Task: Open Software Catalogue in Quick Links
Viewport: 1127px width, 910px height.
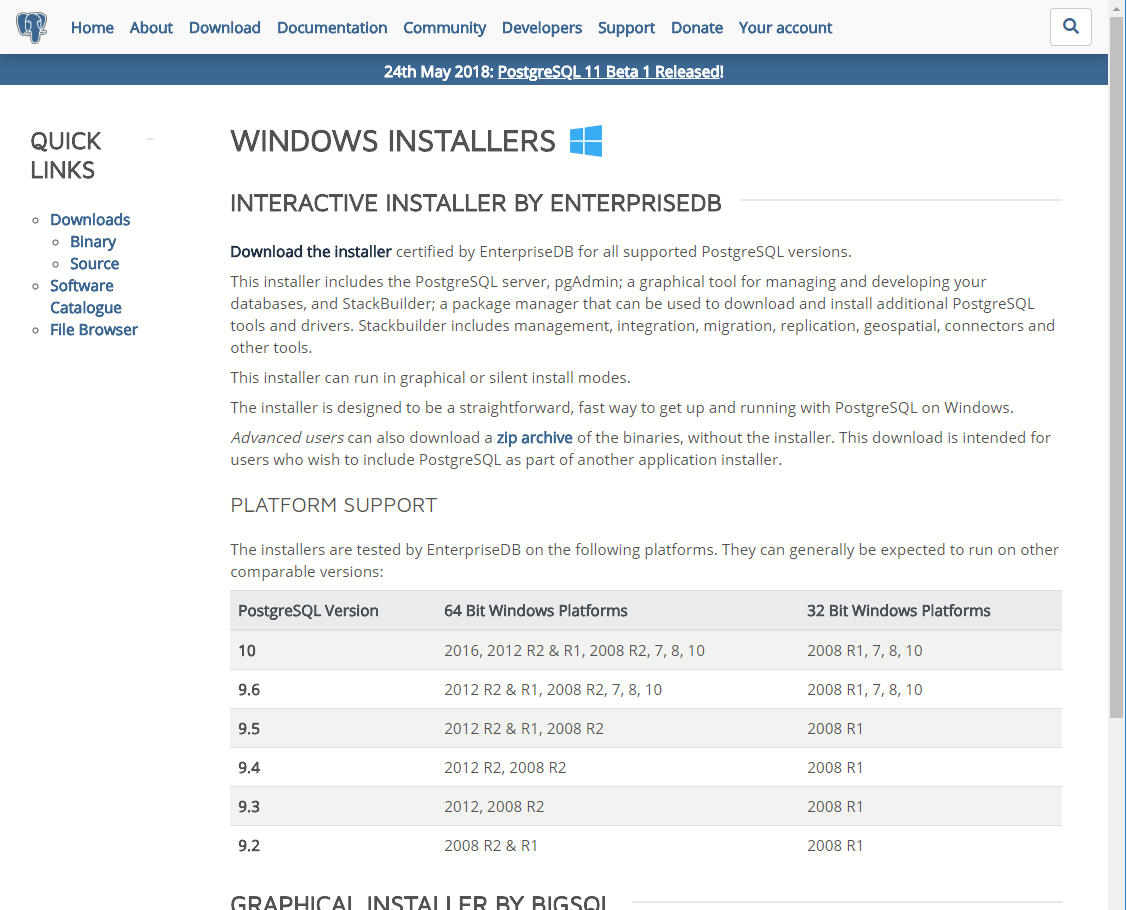Action: click(86, 296)
